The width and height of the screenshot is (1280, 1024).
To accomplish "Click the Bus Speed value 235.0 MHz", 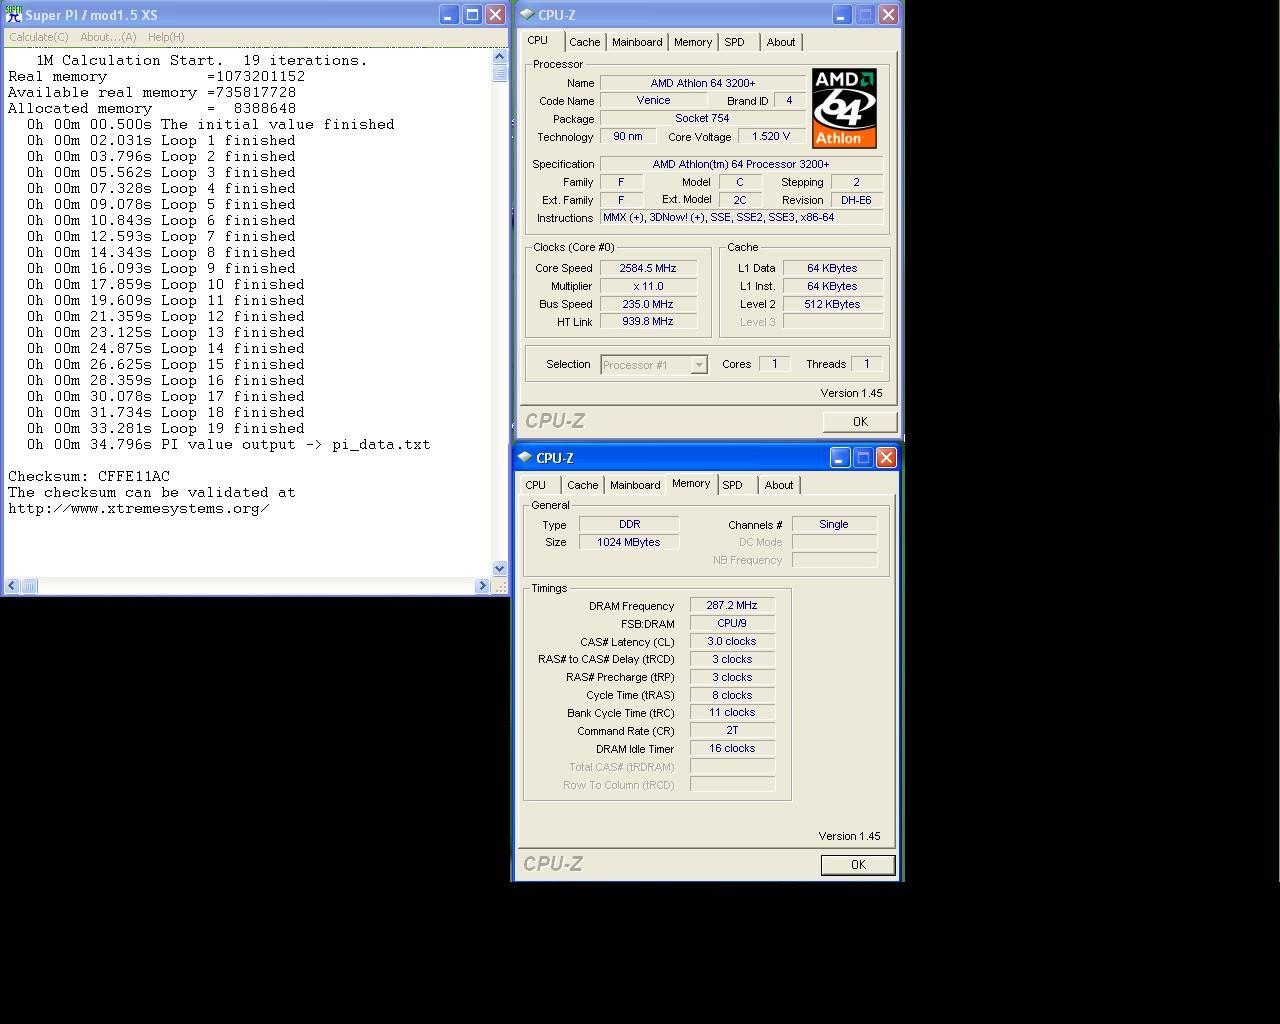I will (648, 304).
